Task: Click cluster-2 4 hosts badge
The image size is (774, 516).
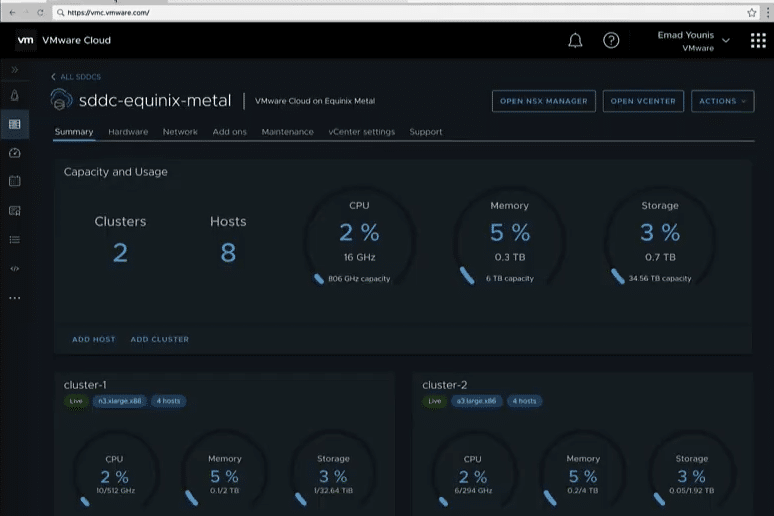Action: click(524, 401)
